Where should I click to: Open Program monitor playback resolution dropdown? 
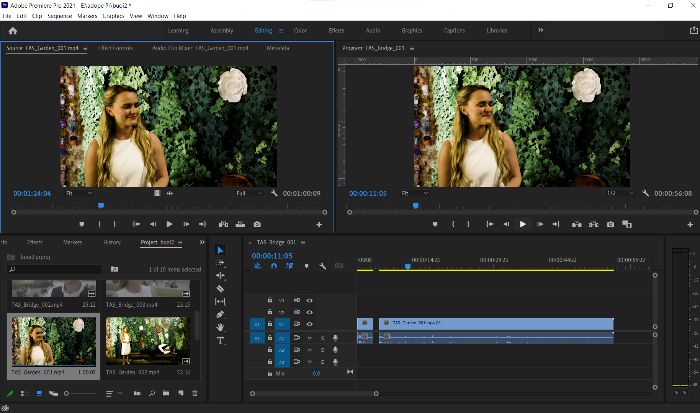[620, 193]
